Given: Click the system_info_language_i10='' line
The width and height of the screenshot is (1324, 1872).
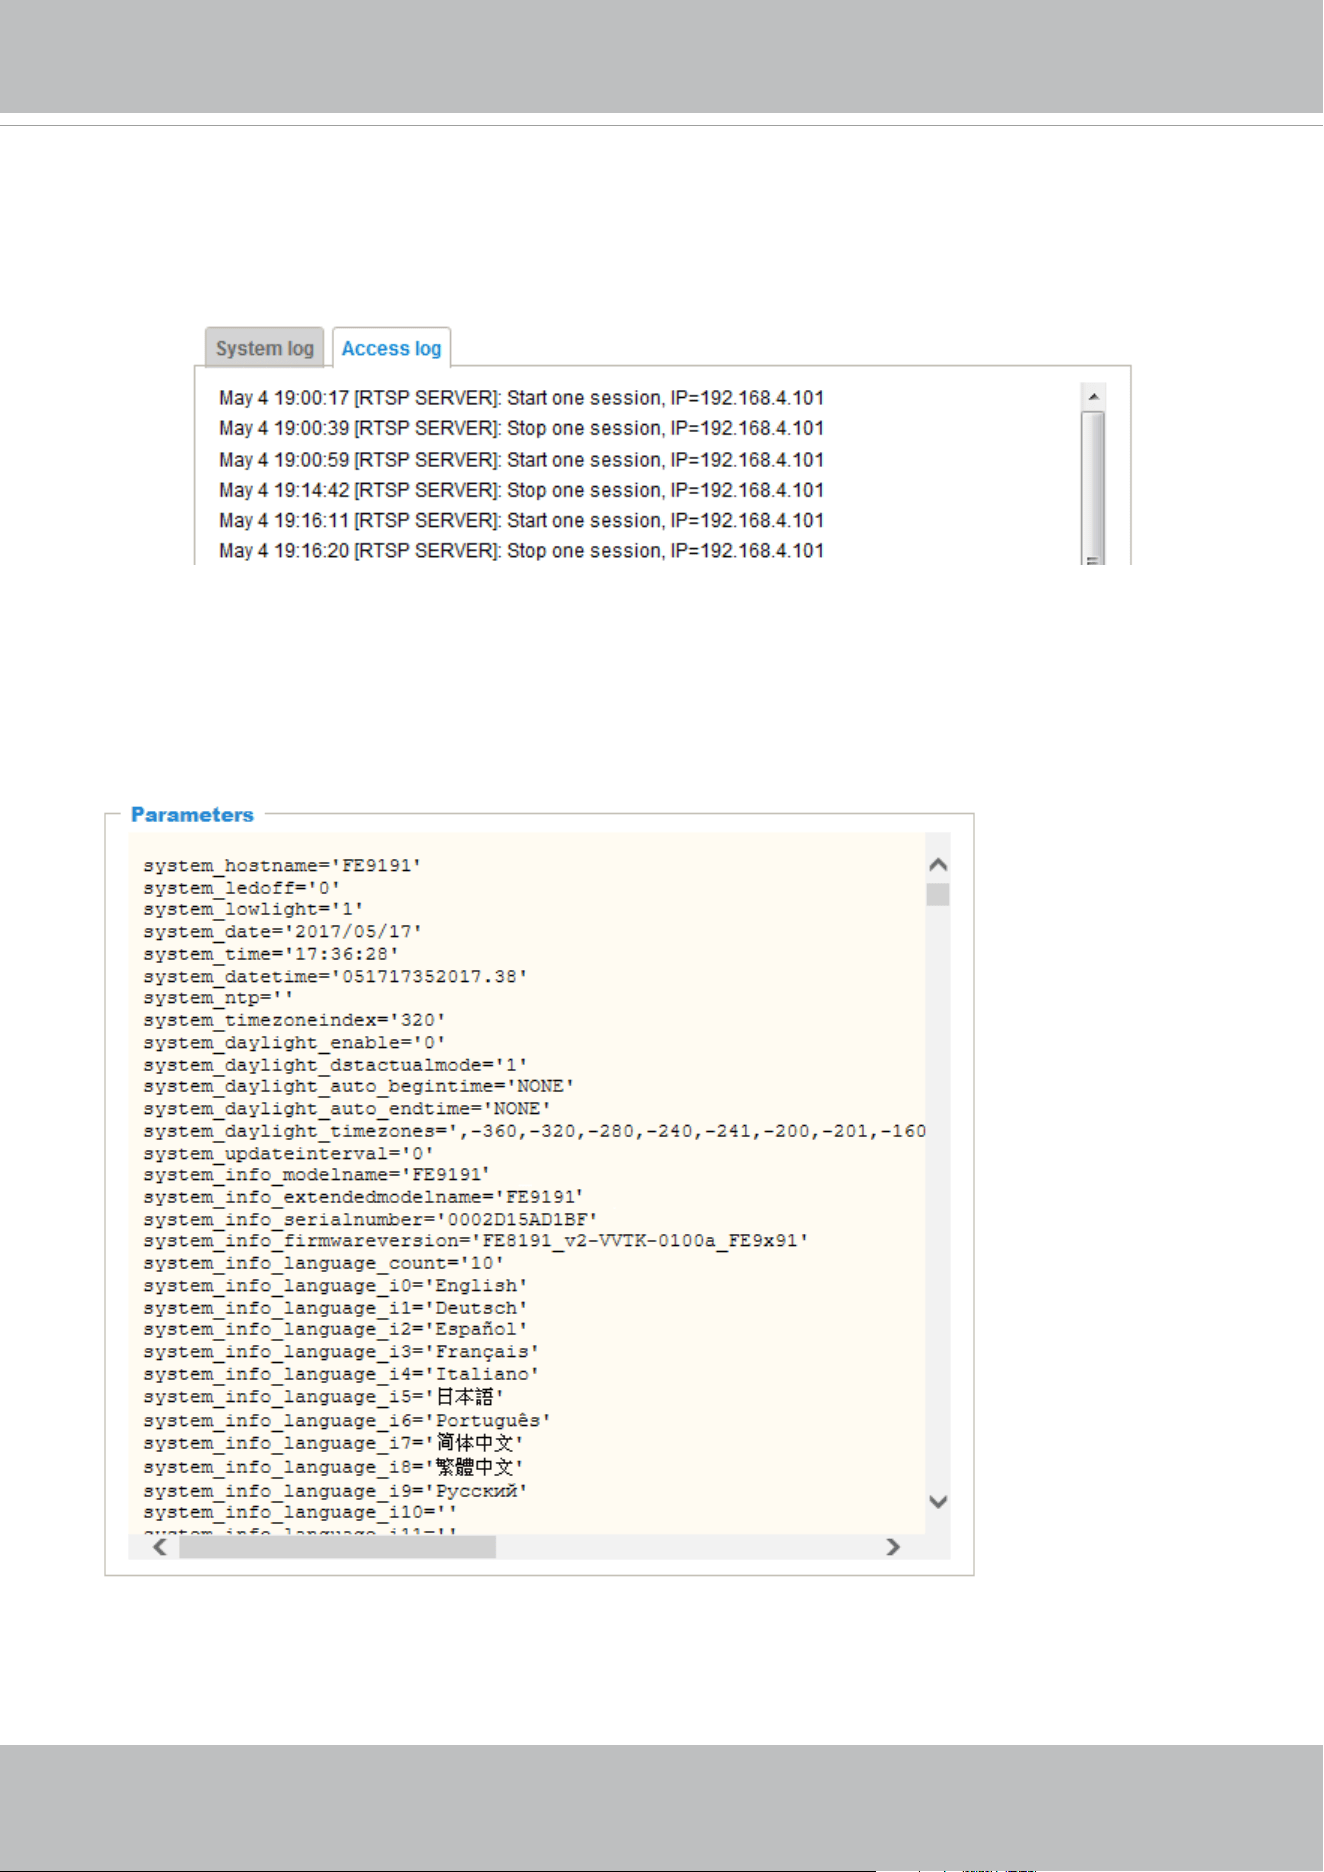Looking at the screenshot, I should (x=300, y=1513).
